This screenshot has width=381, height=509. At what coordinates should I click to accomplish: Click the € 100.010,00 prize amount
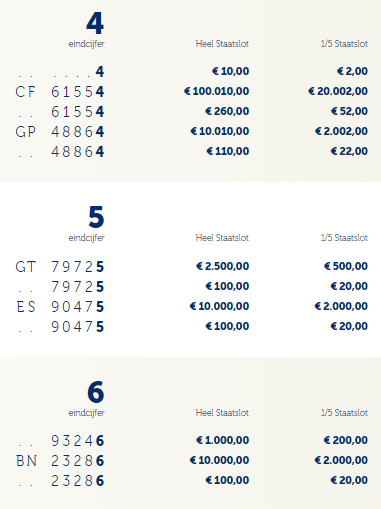pyautogui.click(x=217, y=91)
